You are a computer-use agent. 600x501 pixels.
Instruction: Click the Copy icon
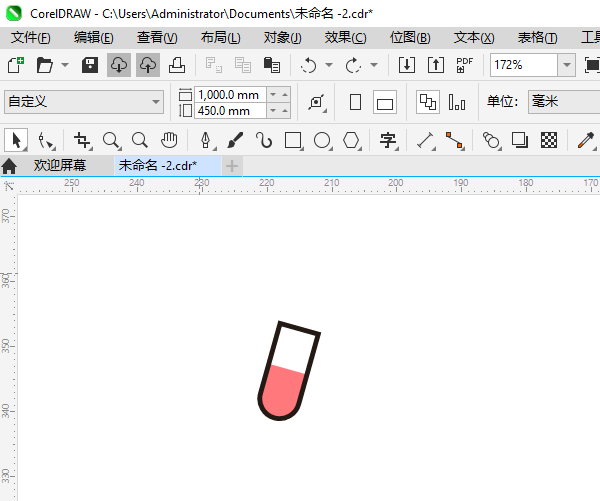tap(243, 65)
